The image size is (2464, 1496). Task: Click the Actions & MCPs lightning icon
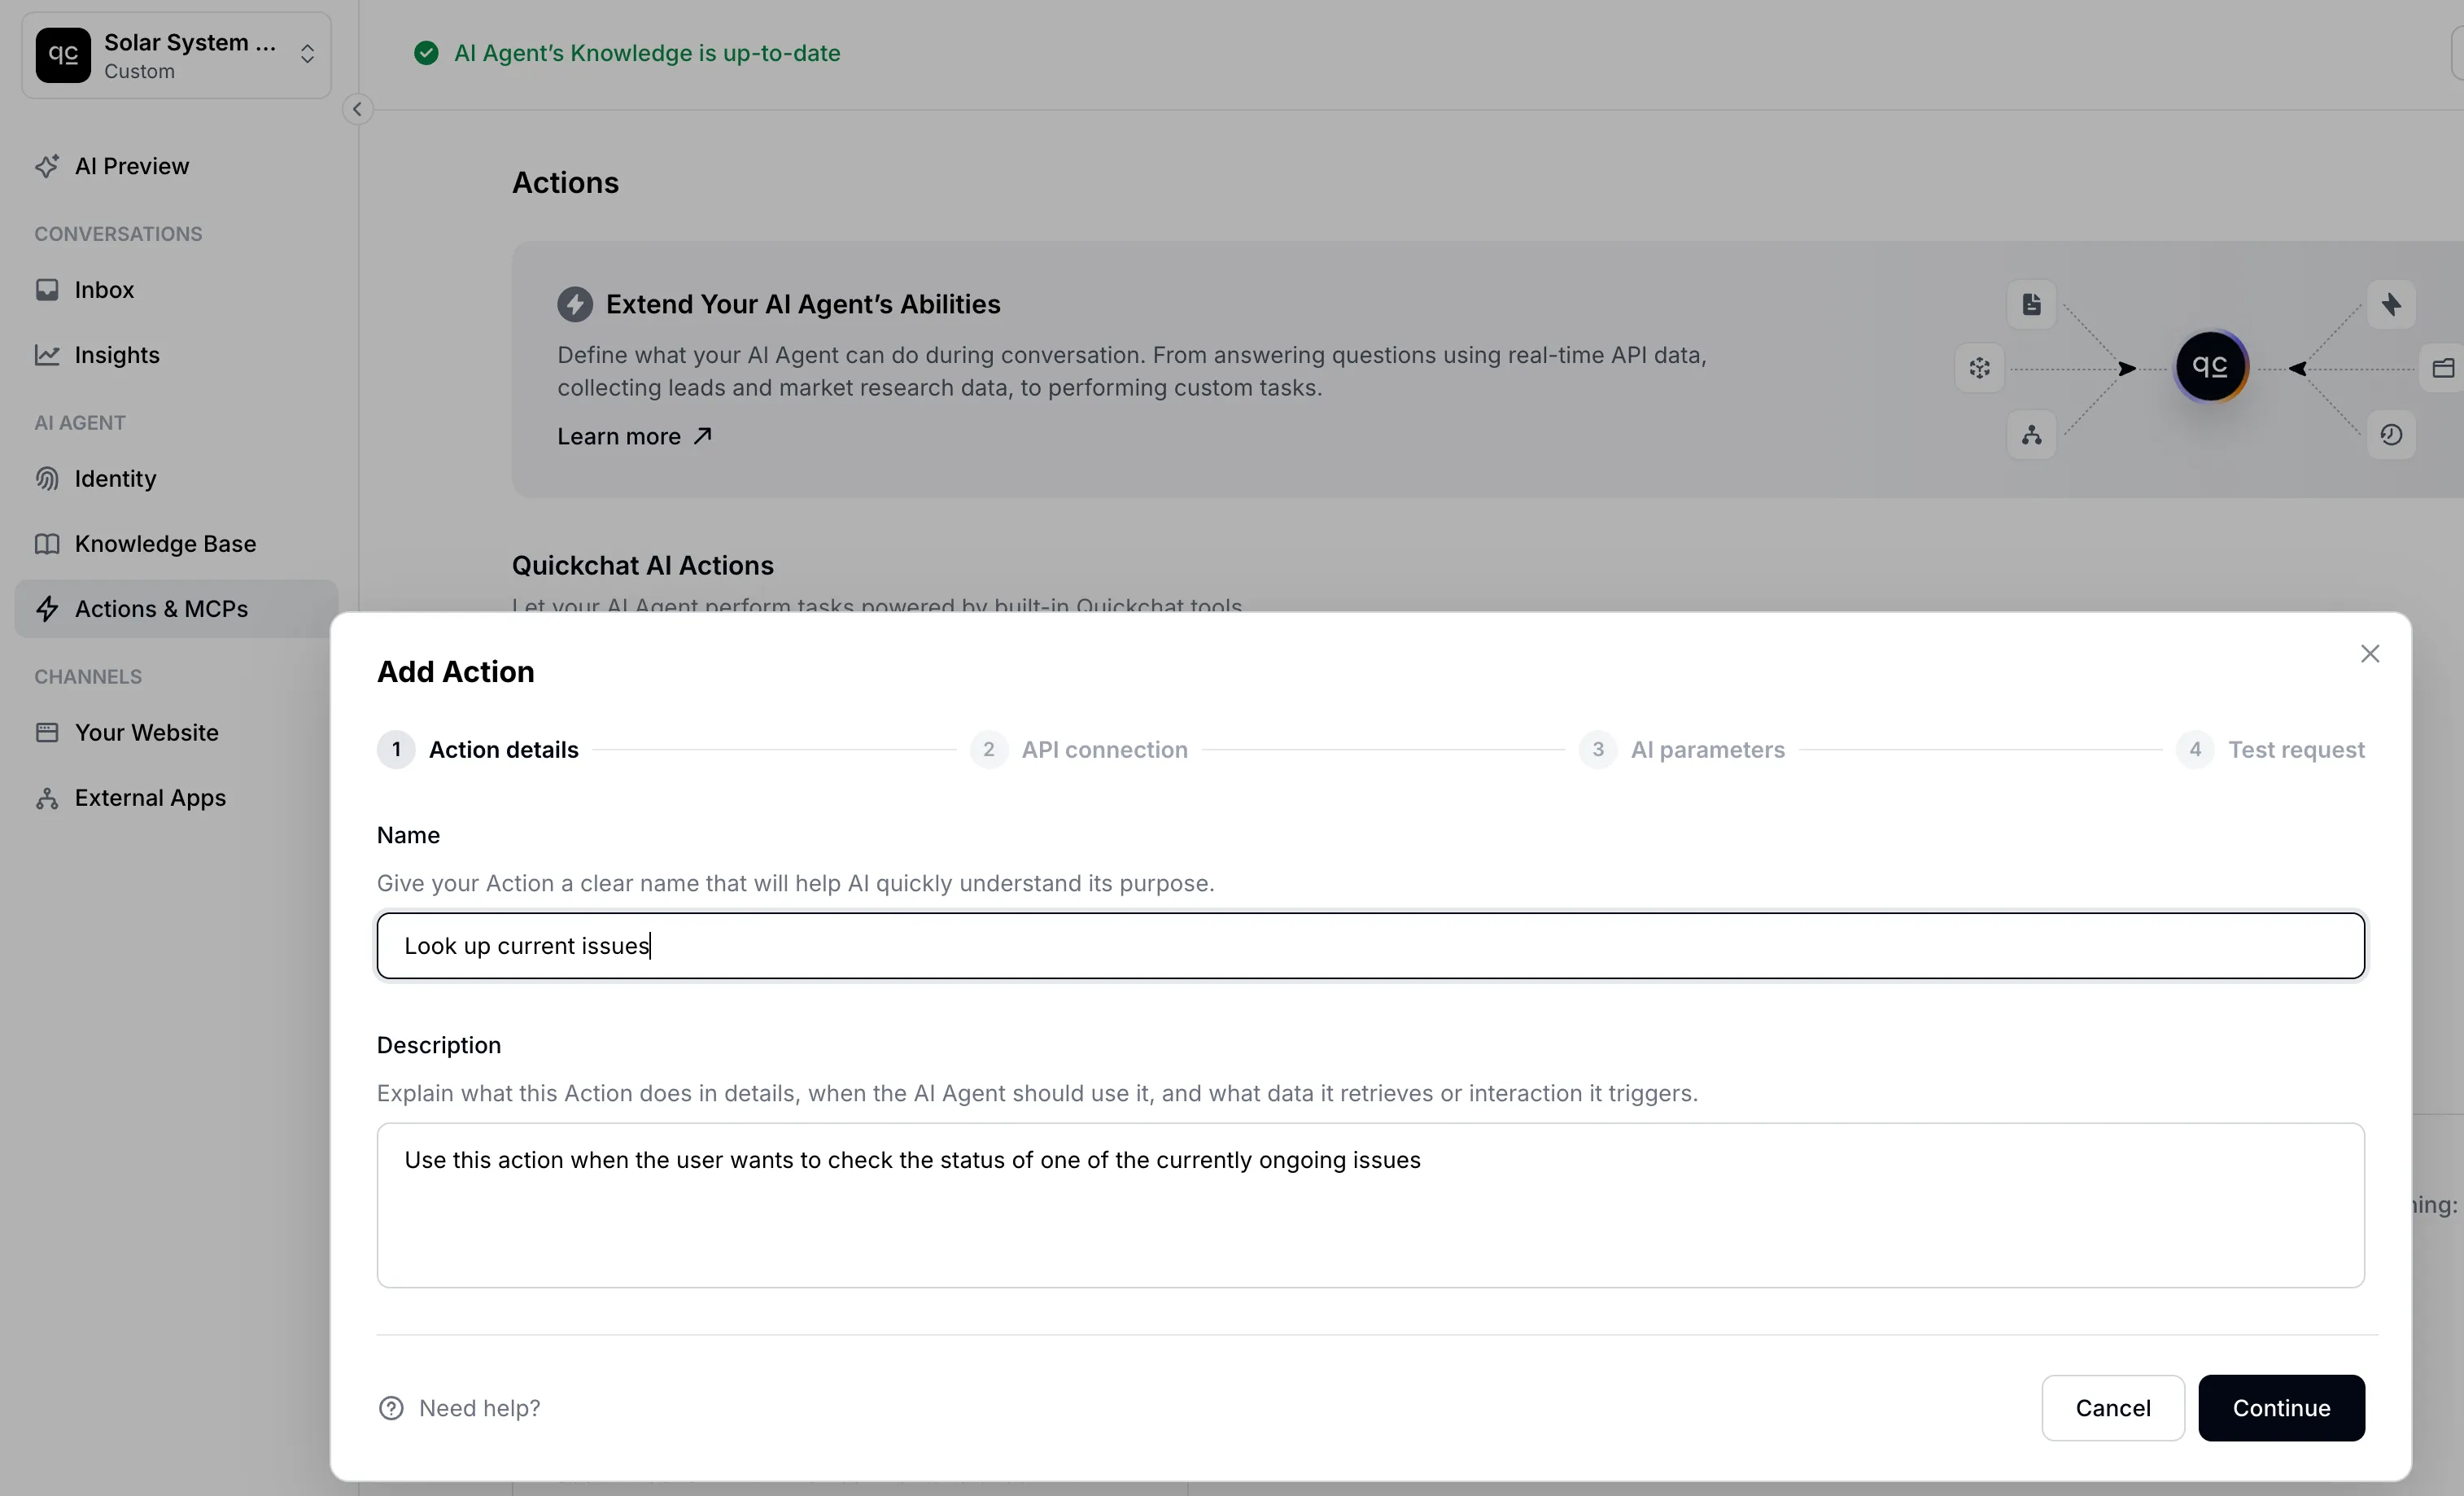[x=47, y=609]
